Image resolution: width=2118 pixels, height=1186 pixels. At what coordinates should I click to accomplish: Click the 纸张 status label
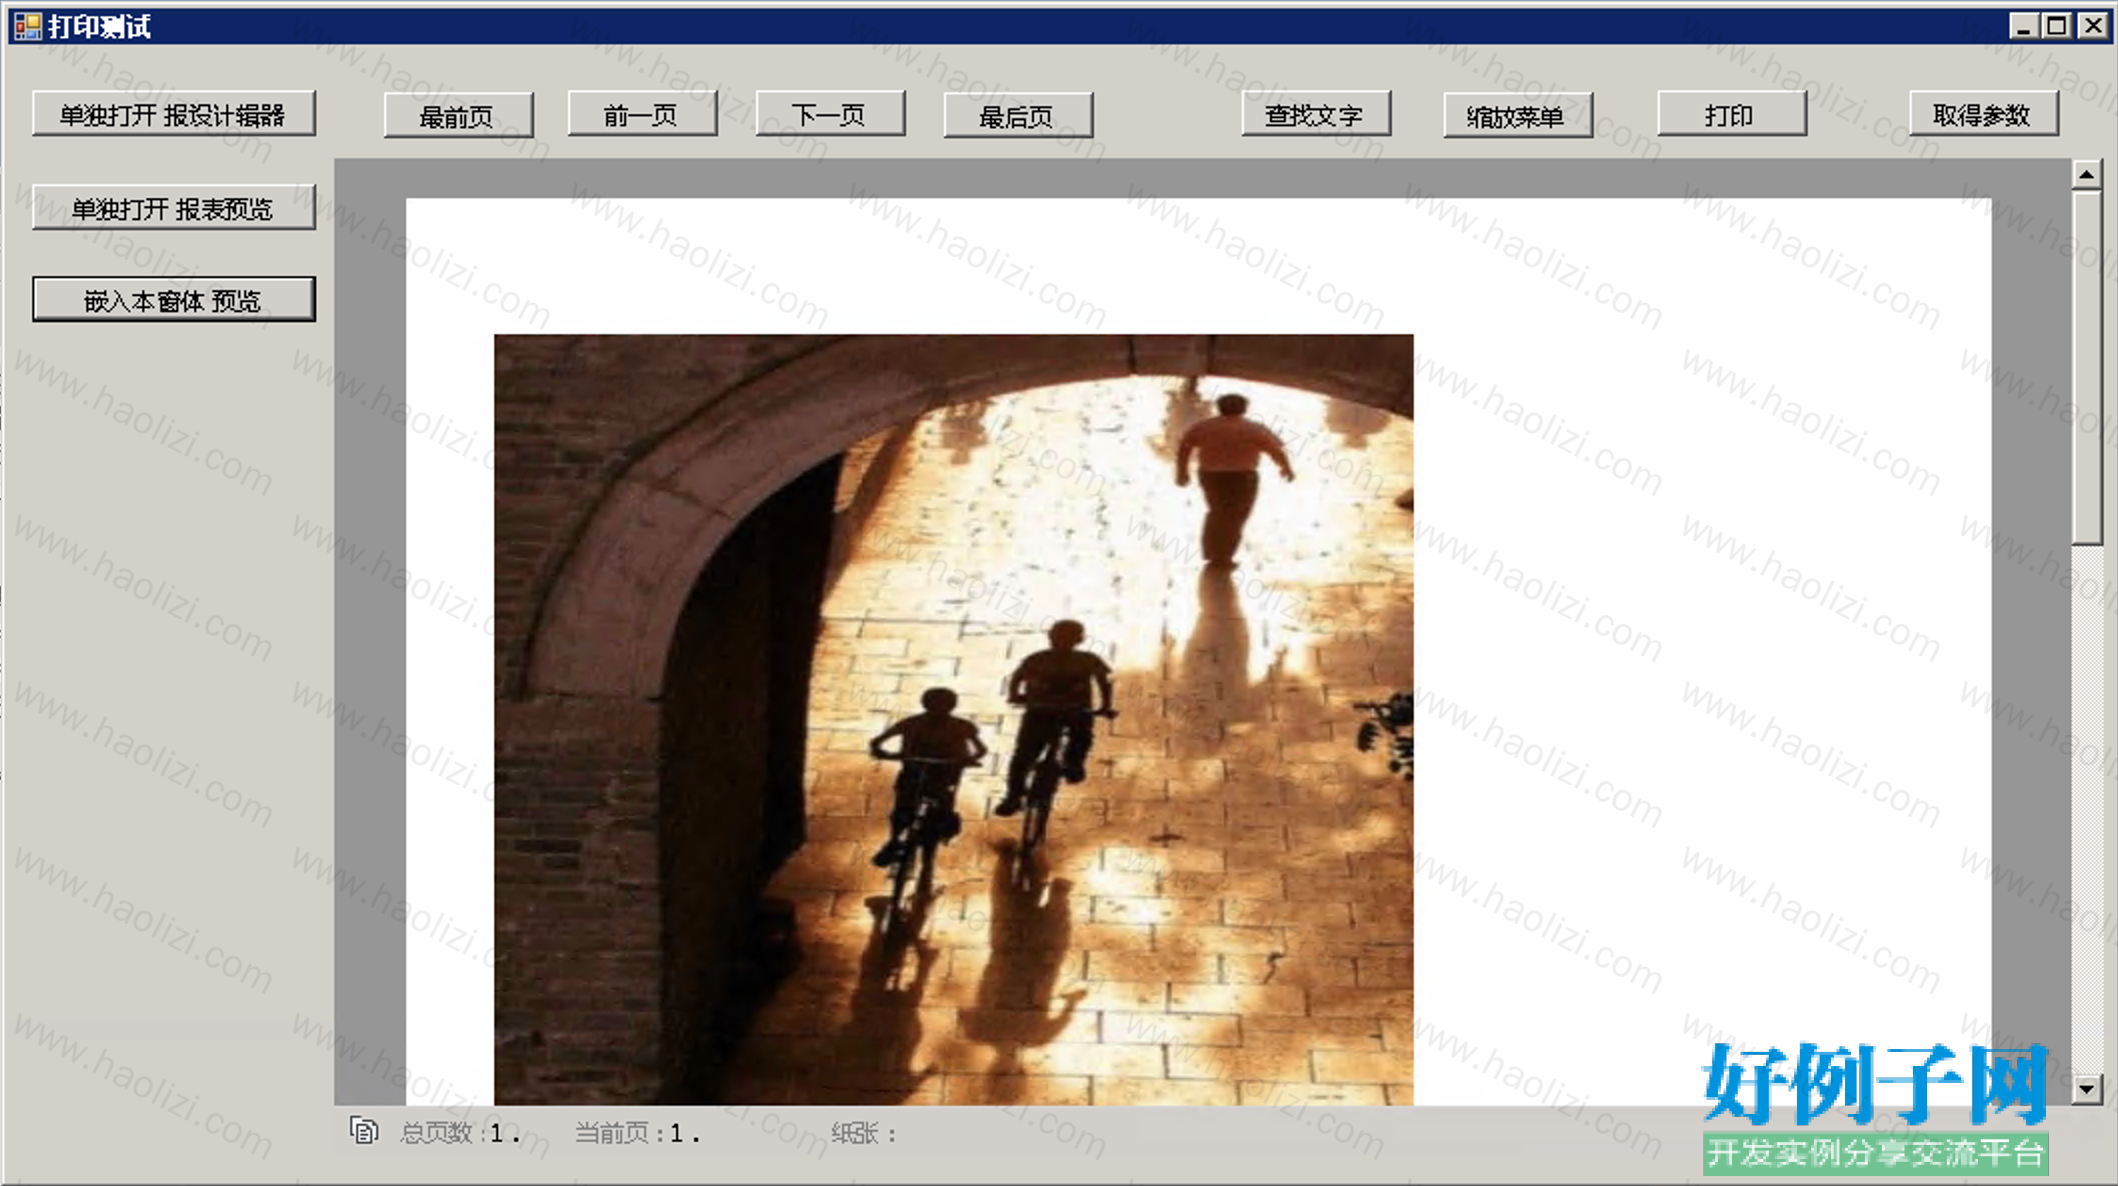point(864,1133)
